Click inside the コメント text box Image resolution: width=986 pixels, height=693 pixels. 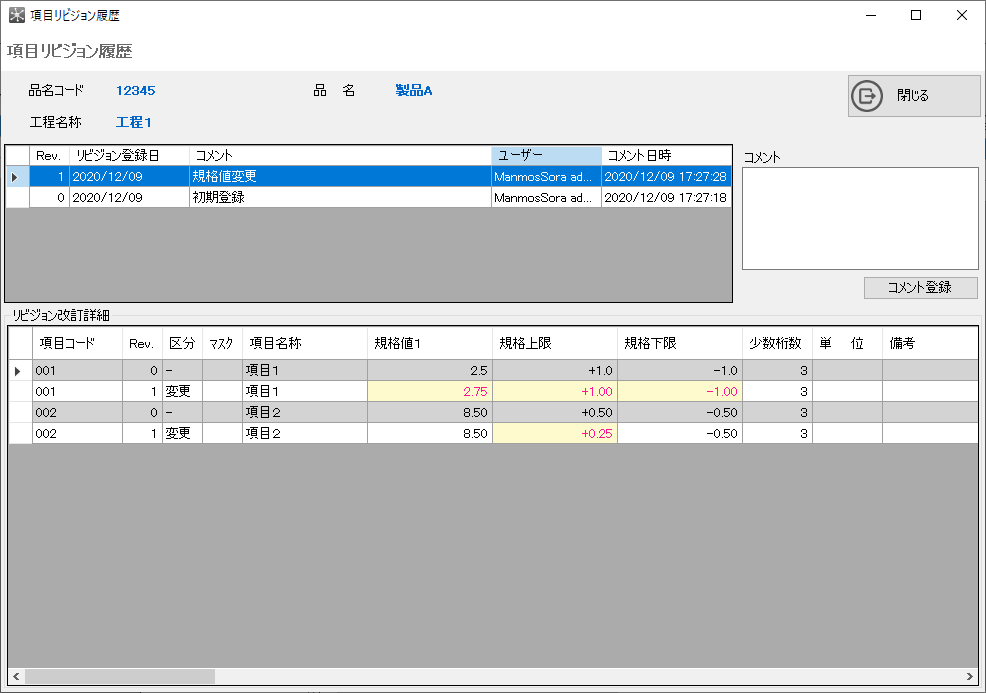pyautogui.click(x=859, y=218)
